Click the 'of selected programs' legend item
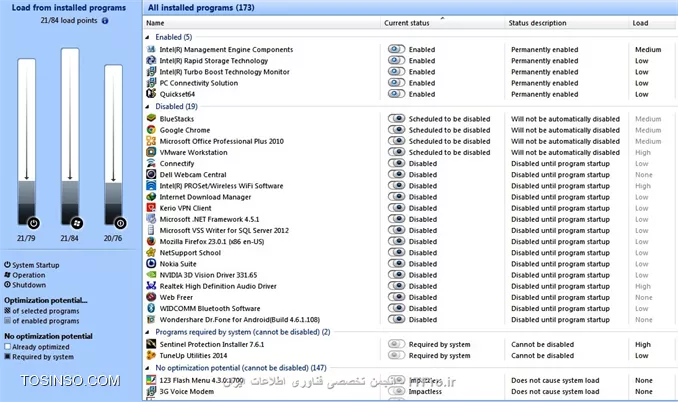Viewport: 678px width, 402px height. click(46, 311)
